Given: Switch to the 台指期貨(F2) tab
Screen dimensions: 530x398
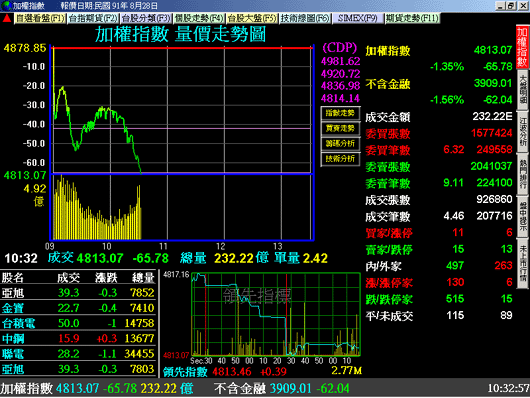Looking at the screenshot, I should tap(93, 18).
